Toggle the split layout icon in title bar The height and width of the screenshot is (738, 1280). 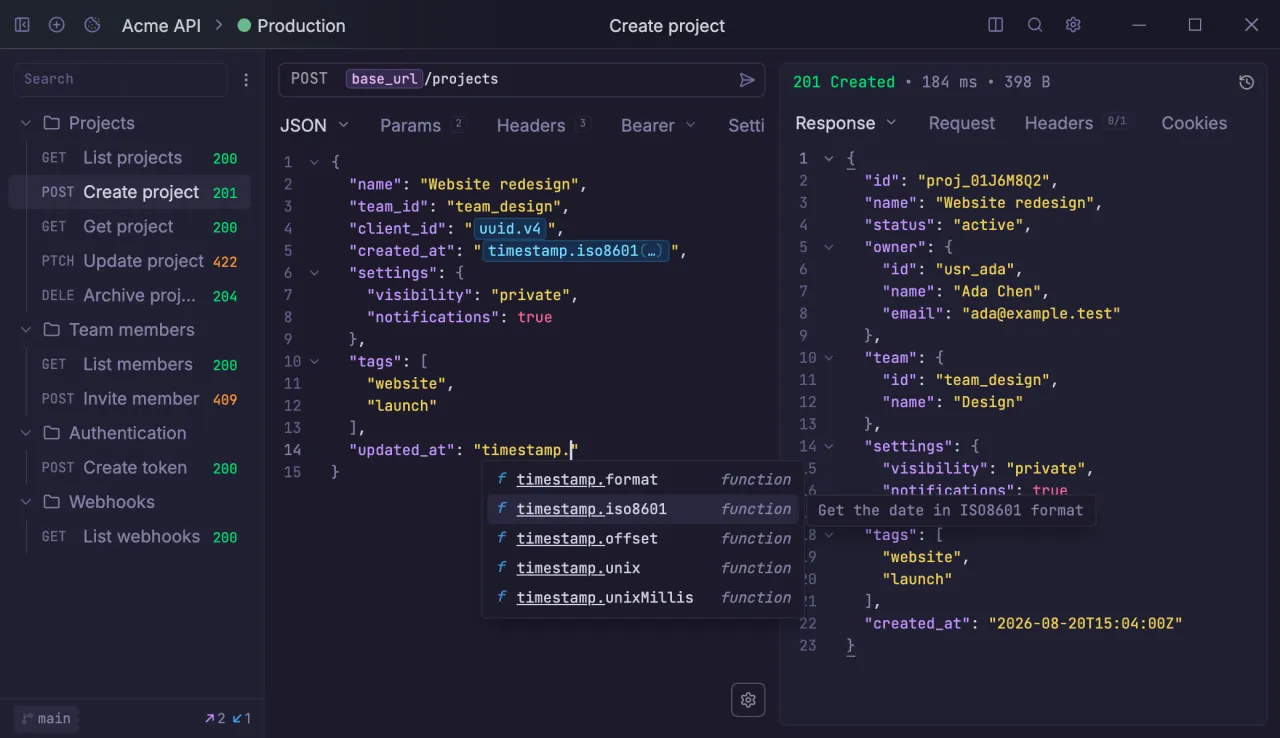coord(996,25)
